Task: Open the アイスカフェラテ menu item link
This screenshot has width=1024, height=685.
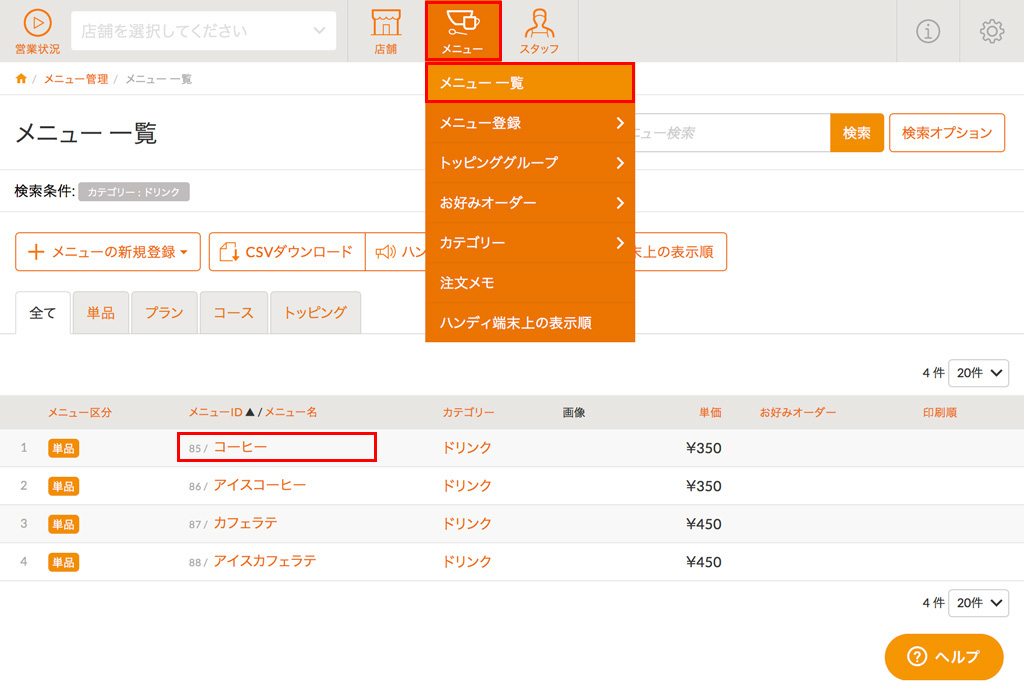Action: [x=264, y=560]
